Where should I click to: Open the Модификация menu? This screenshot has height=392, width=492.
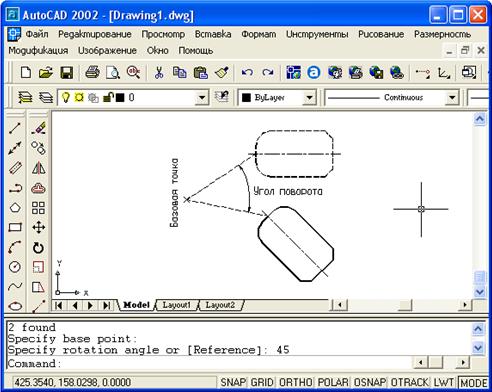[38, 51]
